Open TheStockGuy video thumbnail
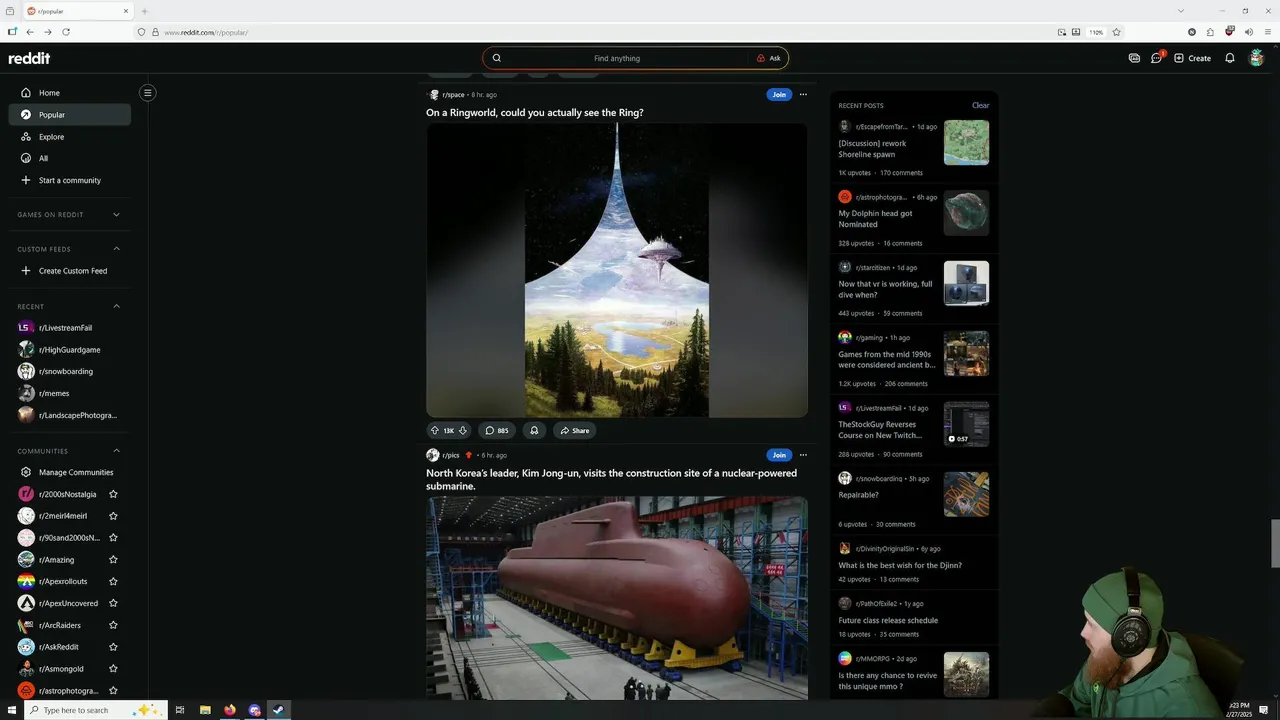1280x720 pixels. 966,424
